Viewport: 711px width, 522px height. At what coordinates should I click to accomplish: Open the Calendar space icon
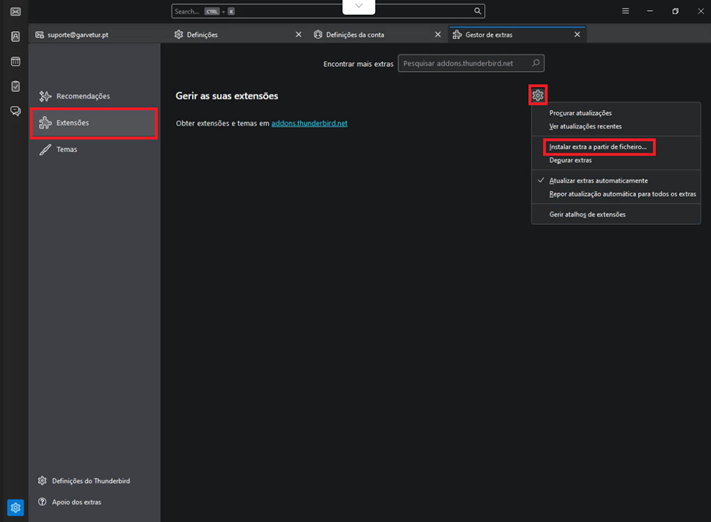(x=15, y=61)
